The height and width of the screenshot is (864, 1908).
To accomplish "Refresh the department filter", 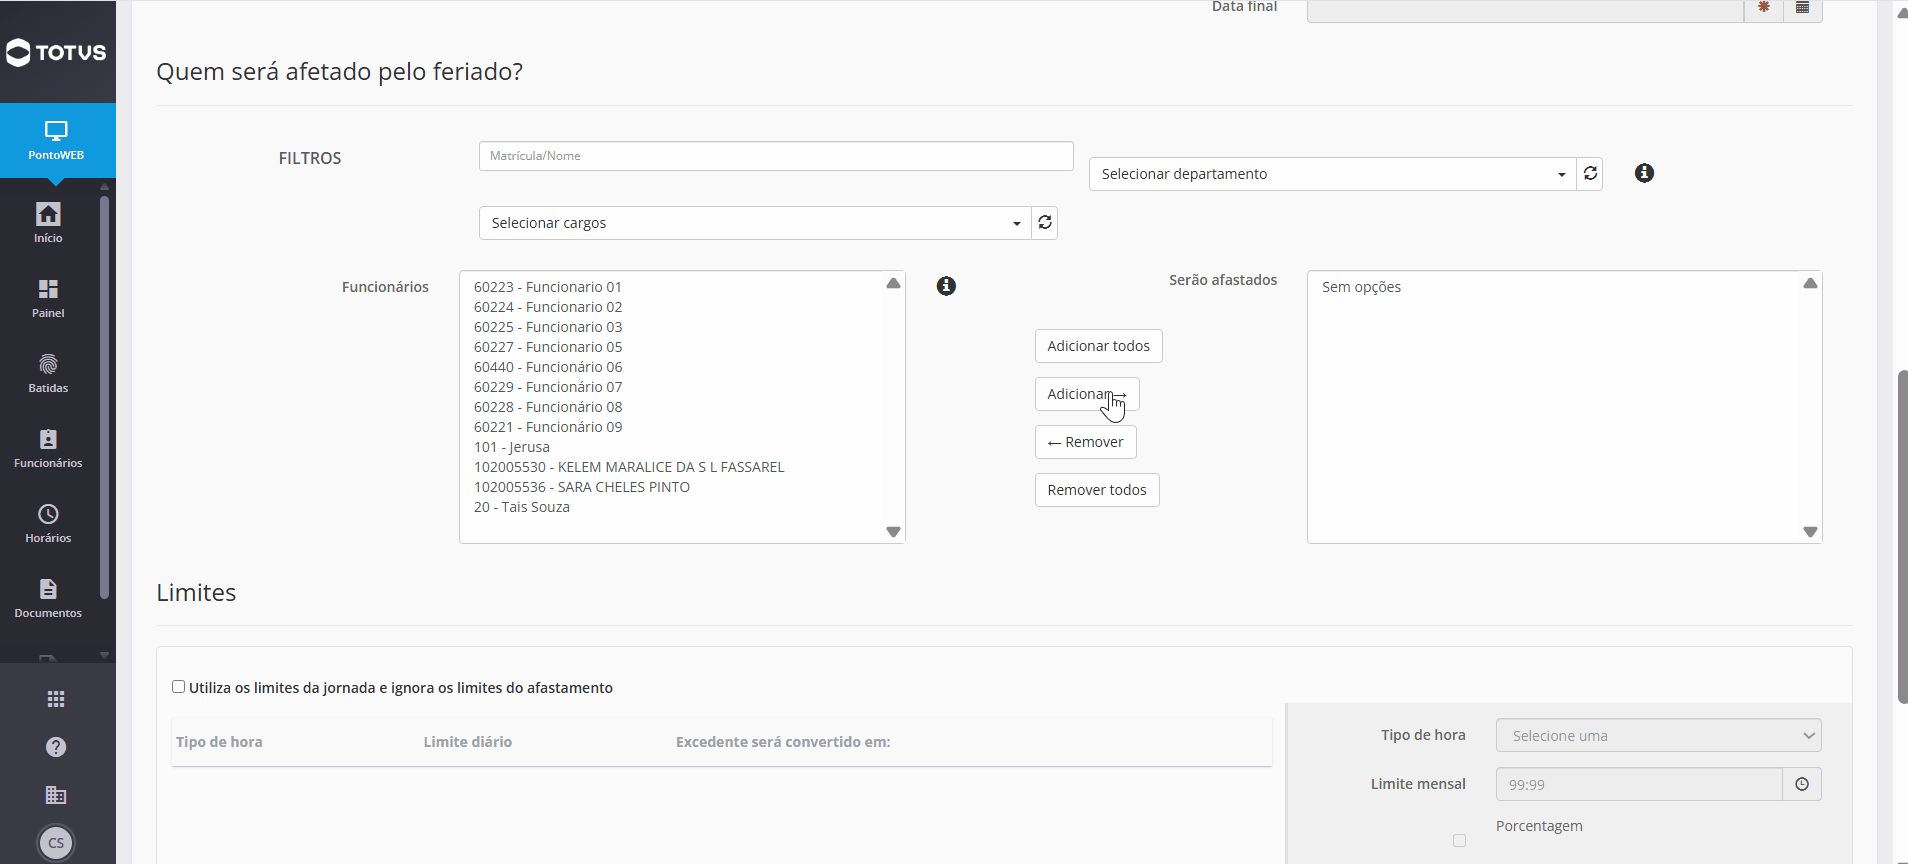I will [x=1590, y=174].
